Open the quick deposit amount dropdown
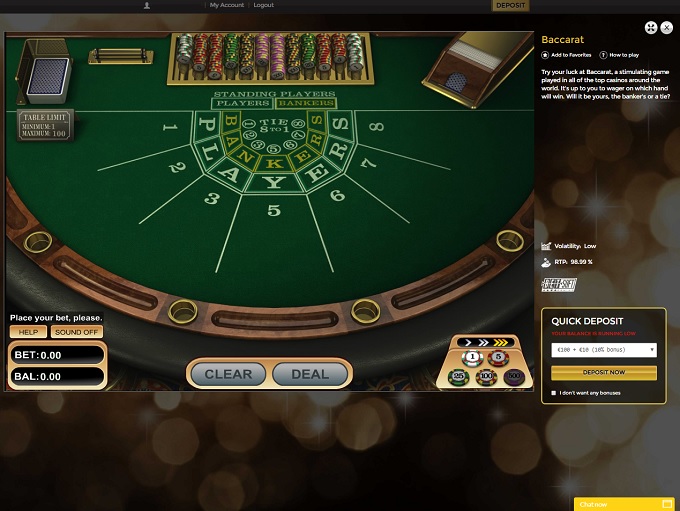 point(604,350)
